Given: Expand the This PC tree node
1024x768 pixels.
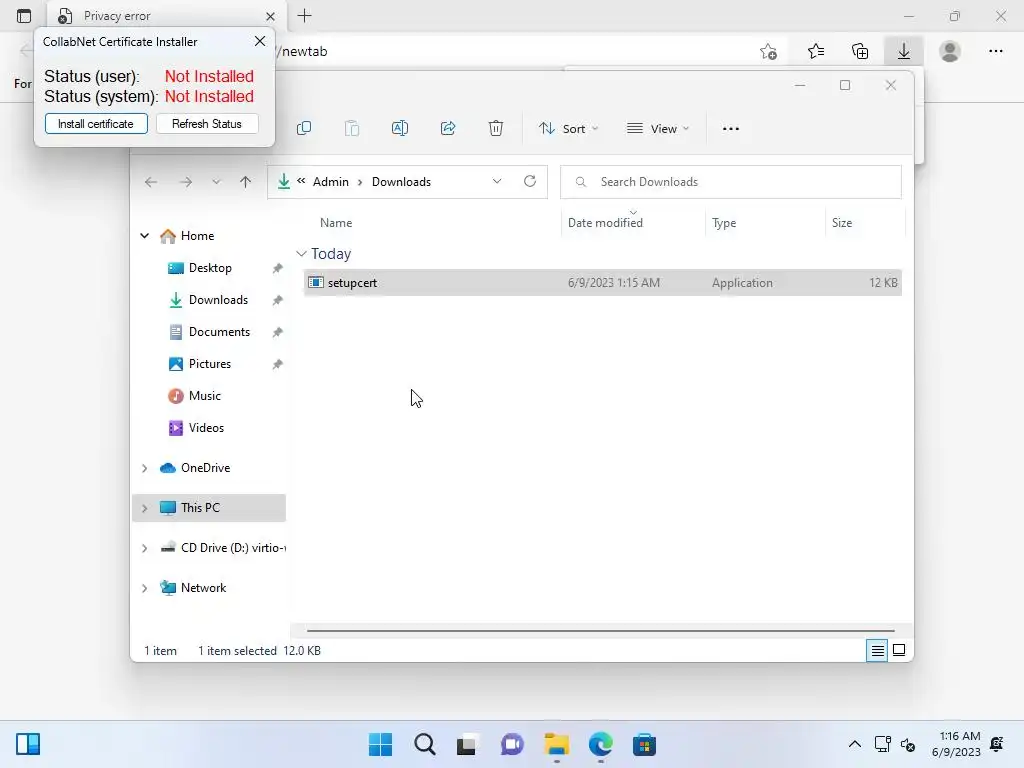Looking at the screenshot, I should 144,508.
